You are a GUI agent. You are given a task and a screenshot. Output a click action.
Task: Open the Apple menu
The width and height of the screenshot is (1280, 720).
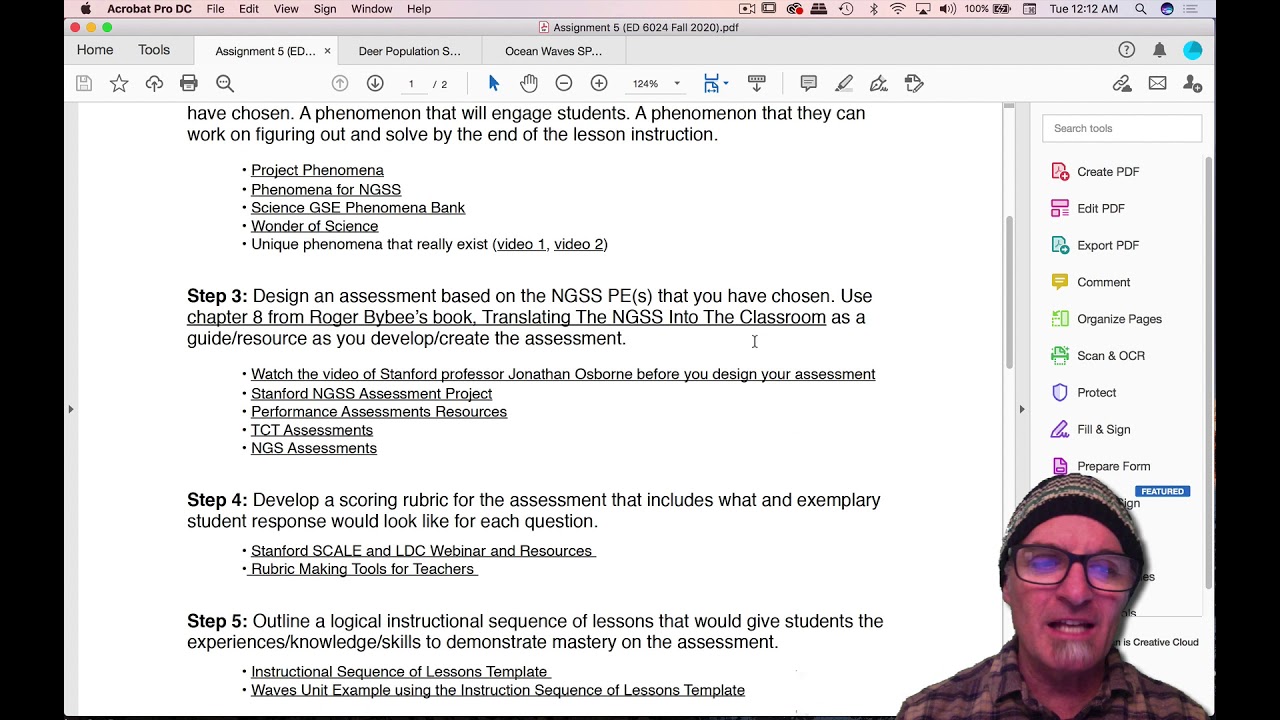[x=85, y=9]
